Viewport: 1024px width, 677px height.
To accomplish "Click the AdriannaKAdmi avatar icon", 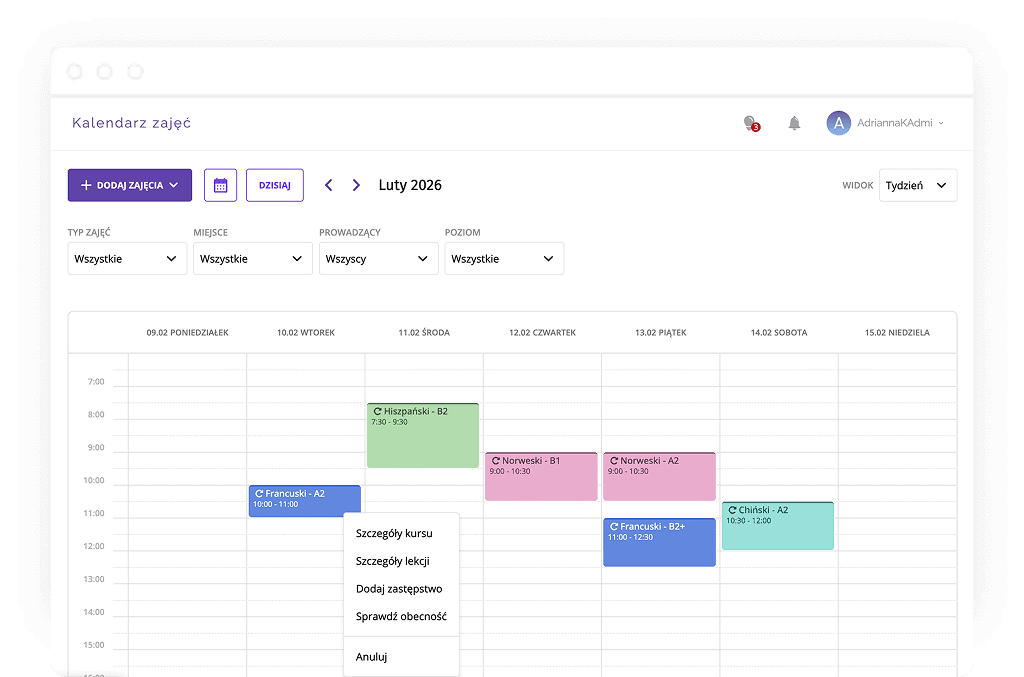I will [838, 123].
